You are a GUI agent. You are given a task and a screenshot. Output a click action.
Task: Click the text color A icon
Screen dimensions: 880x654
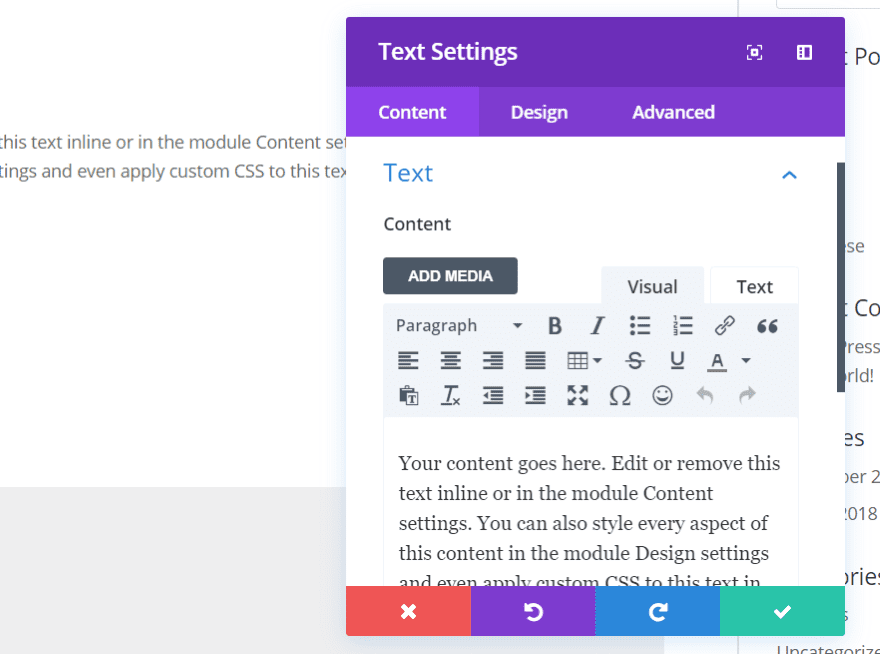click(x=717, y=362)
